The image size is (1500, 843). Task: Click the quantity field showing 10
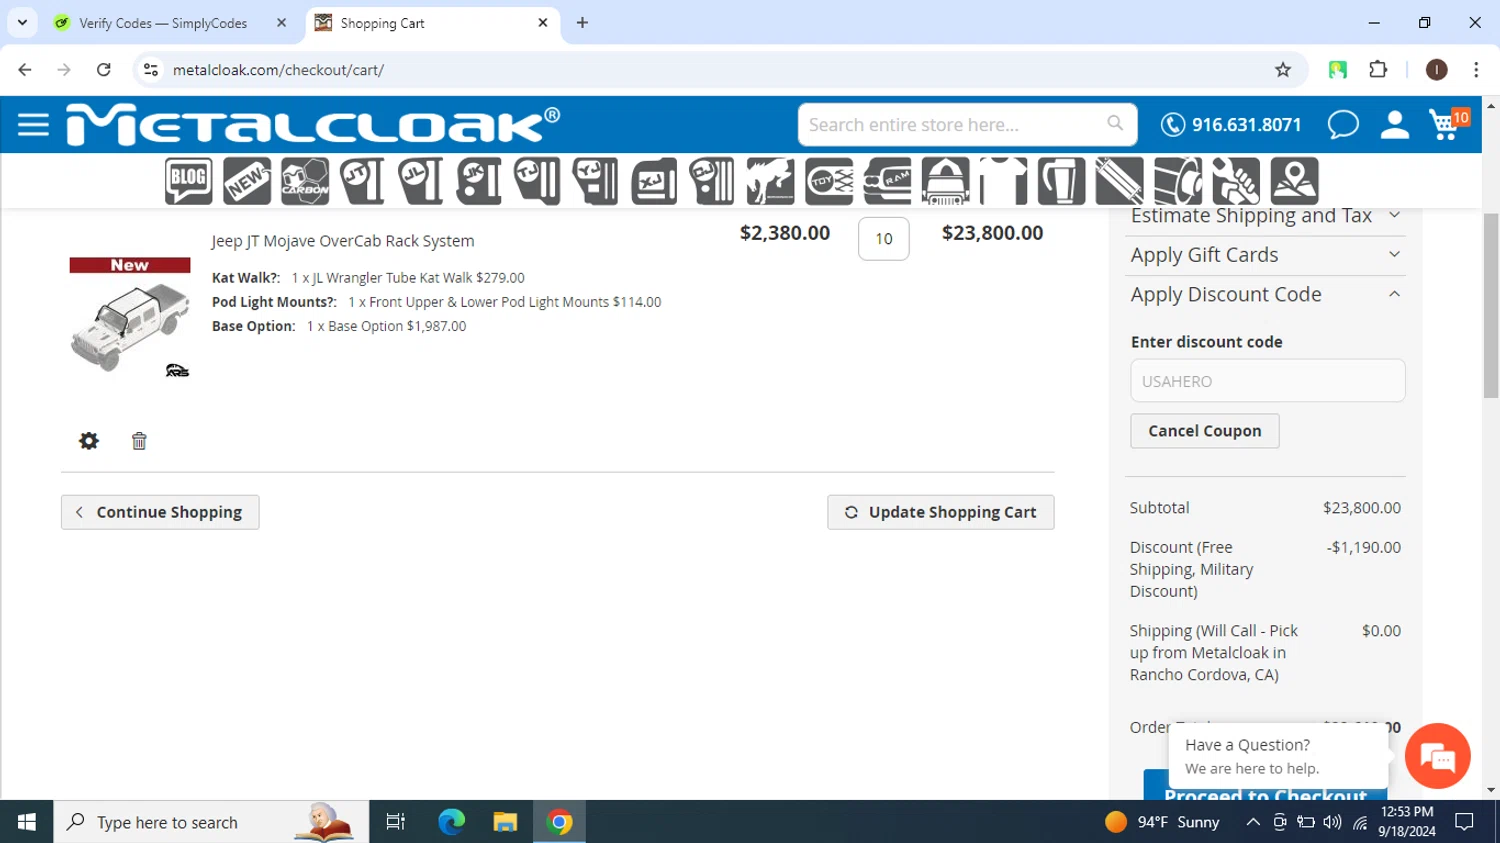[x=884, y=239]
